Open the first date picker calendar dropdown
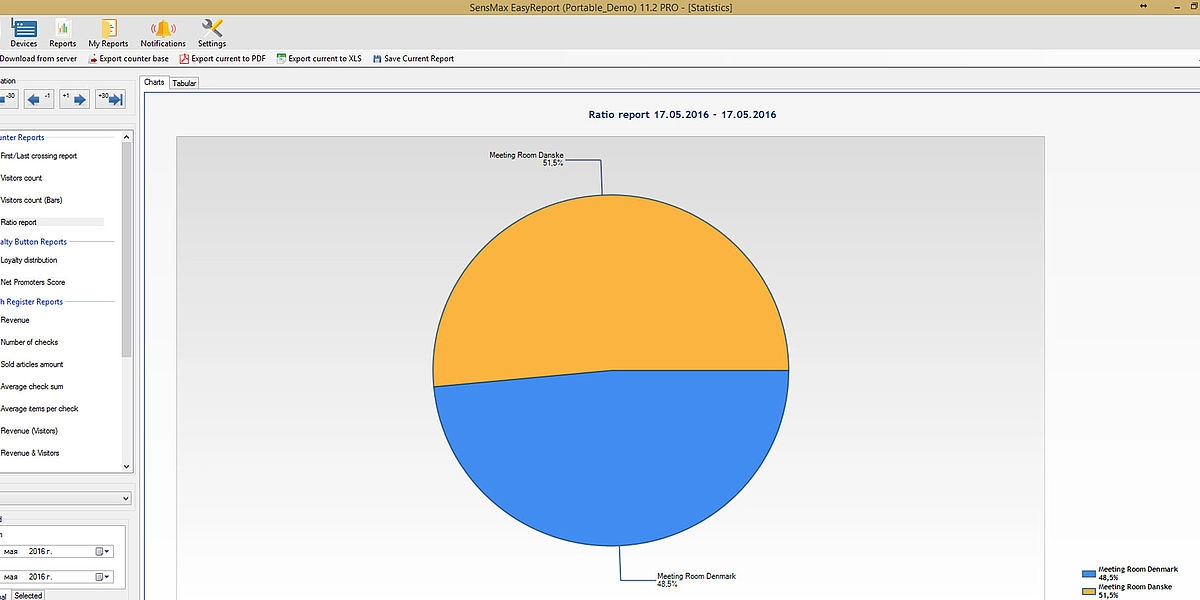 coord(103,551)
